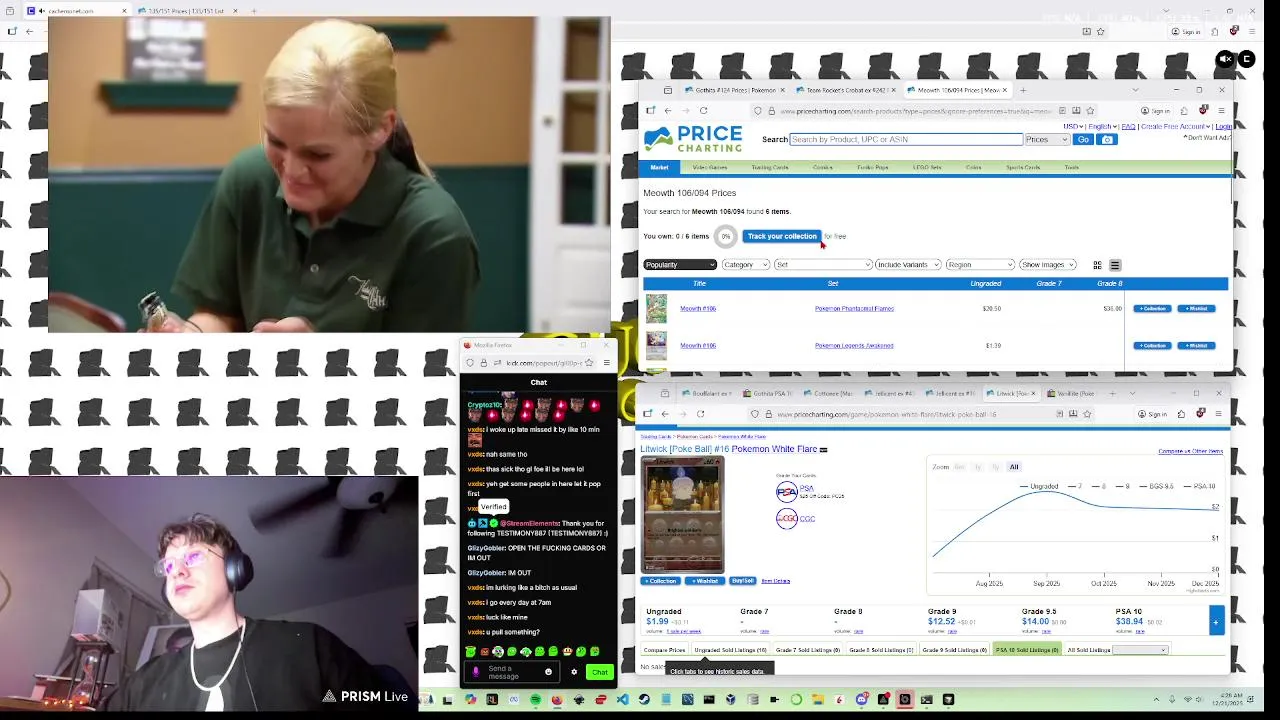Open the Compare Prices tab
This screenshot has width=1280, height=720.
[664, 650]
